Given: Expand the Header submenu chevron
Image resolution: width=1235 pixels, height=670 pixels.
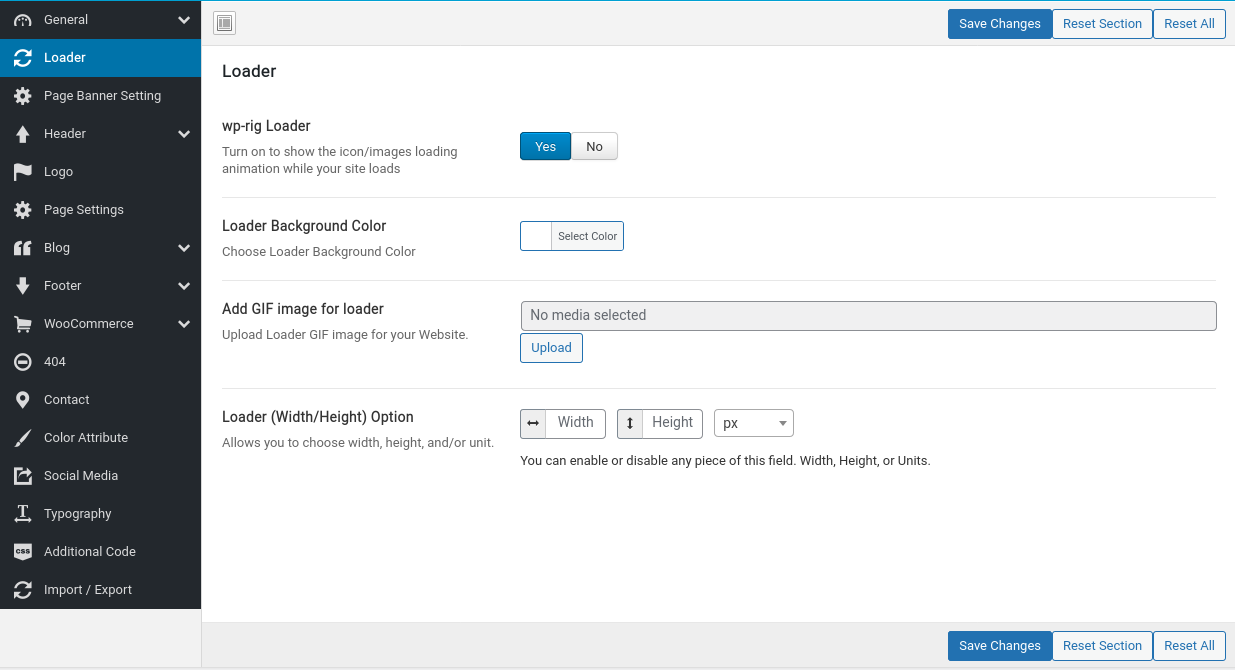Looking at the screenshot, I should [x=184, y=134].
